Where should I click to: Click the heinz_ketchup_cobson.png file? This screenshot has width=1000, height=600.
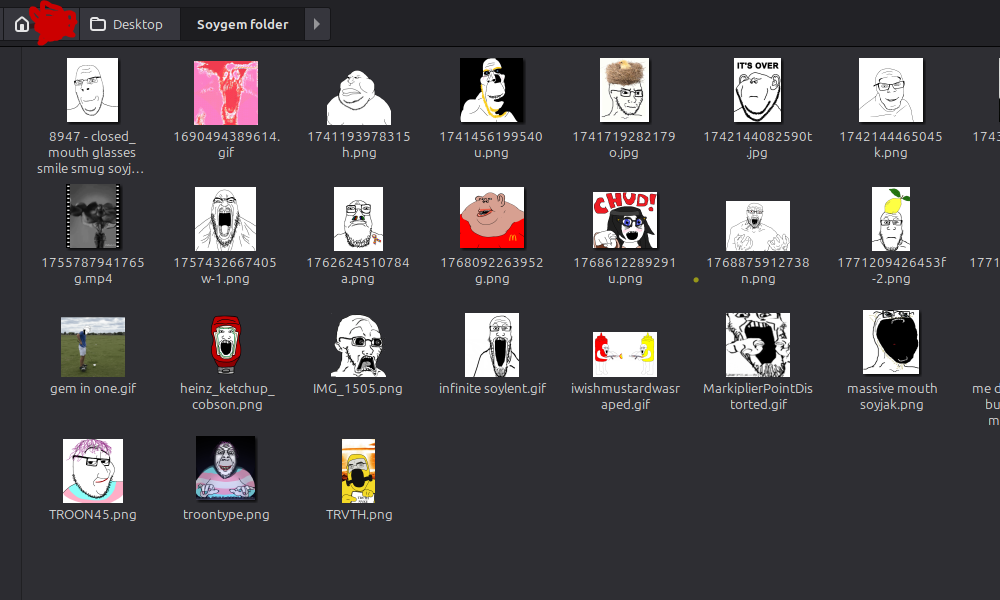[x=226, y=345]
